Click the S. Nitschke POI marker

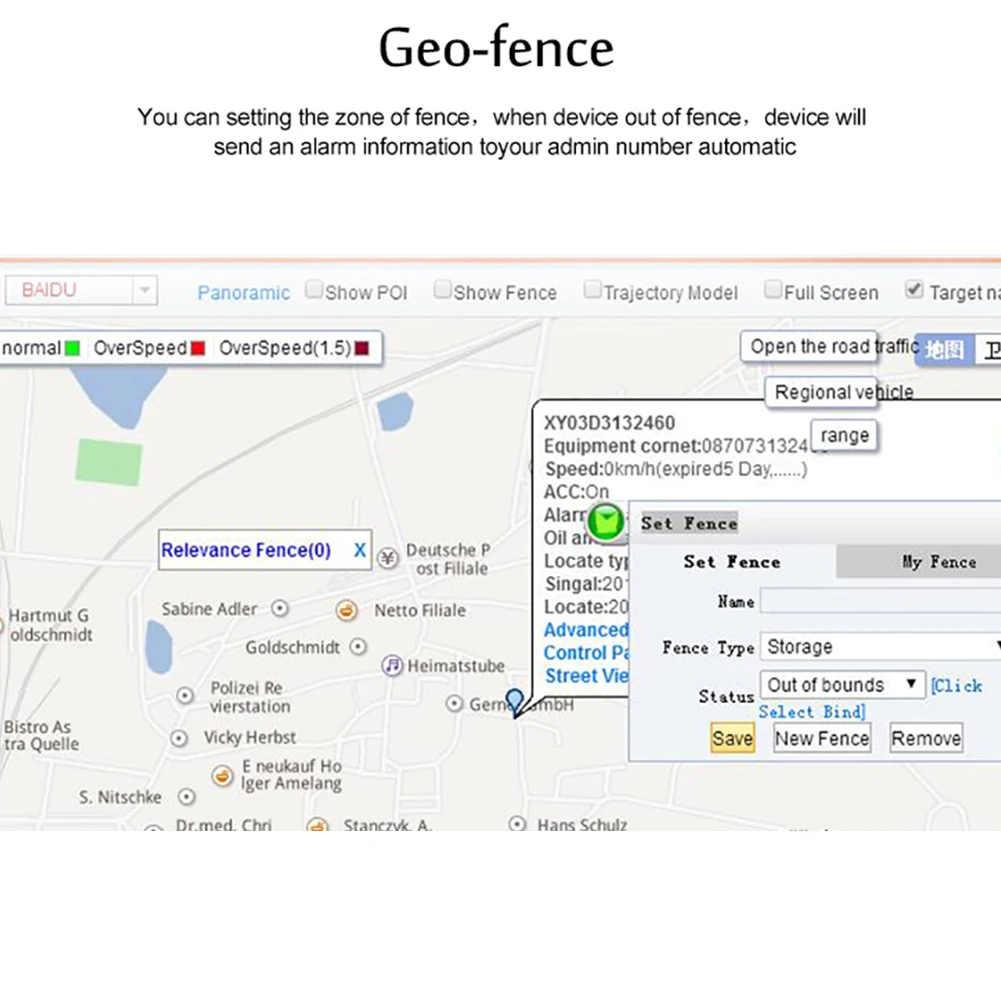tap(186, 797)
